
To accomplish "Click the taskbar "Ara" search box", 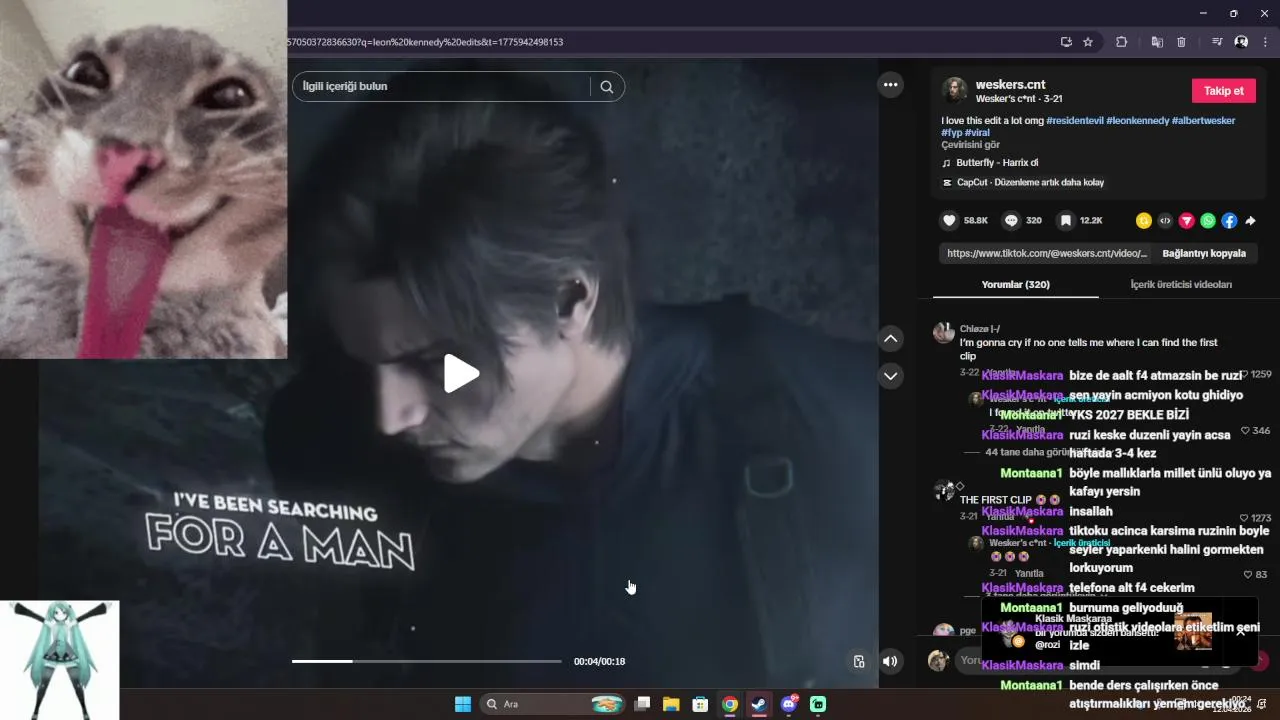I will [x=551, y=704].
